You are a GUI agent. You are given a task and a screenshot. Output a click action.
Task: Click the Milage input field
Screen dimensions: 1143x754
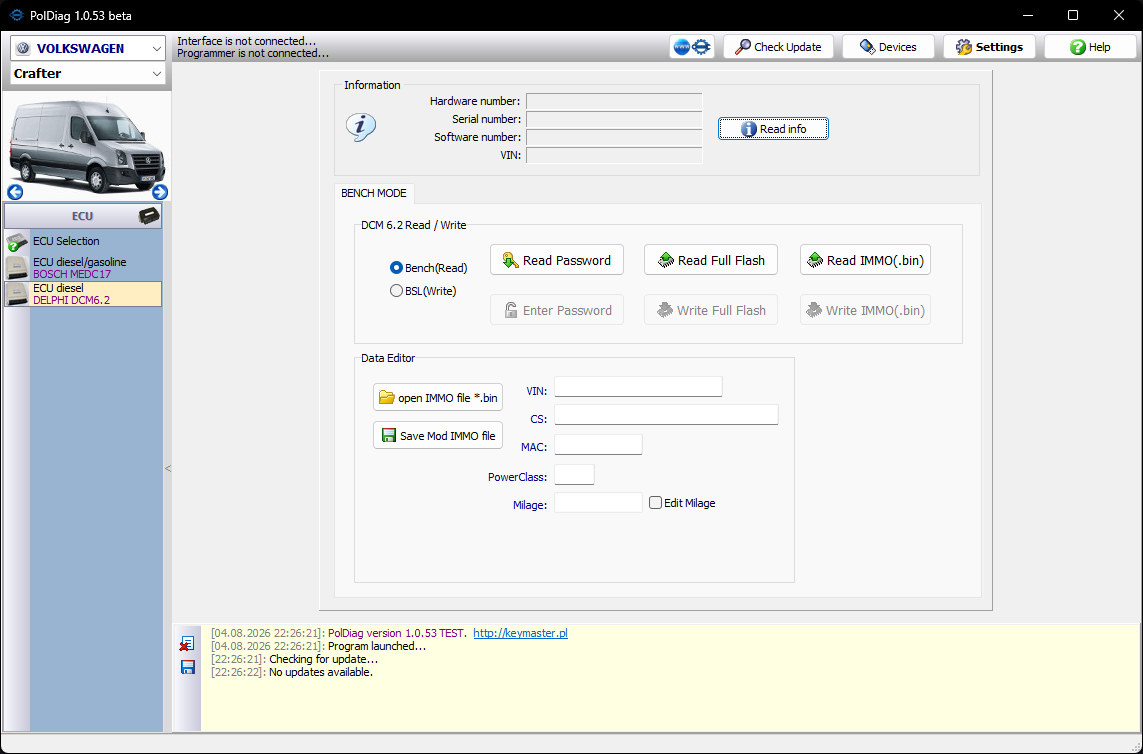click(x=598, y=502)
